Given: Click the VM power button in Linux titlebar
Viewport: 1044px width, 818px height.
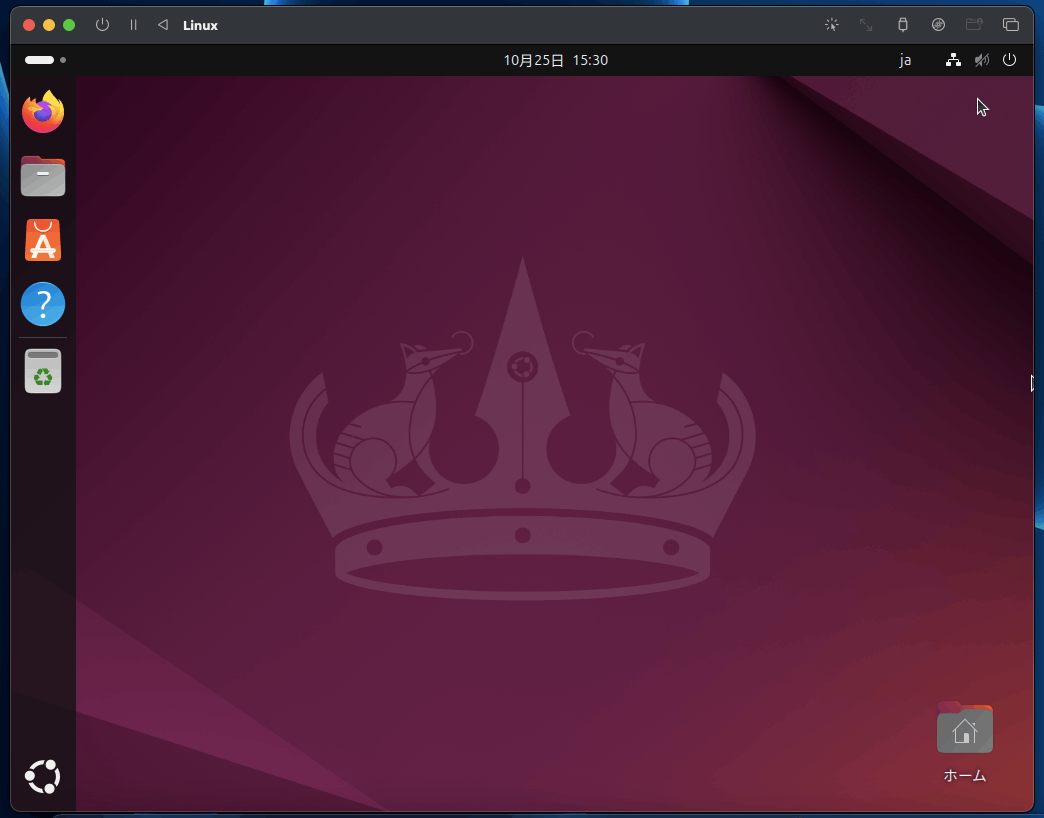Looking at the screenshot, I should pos(102,25).
